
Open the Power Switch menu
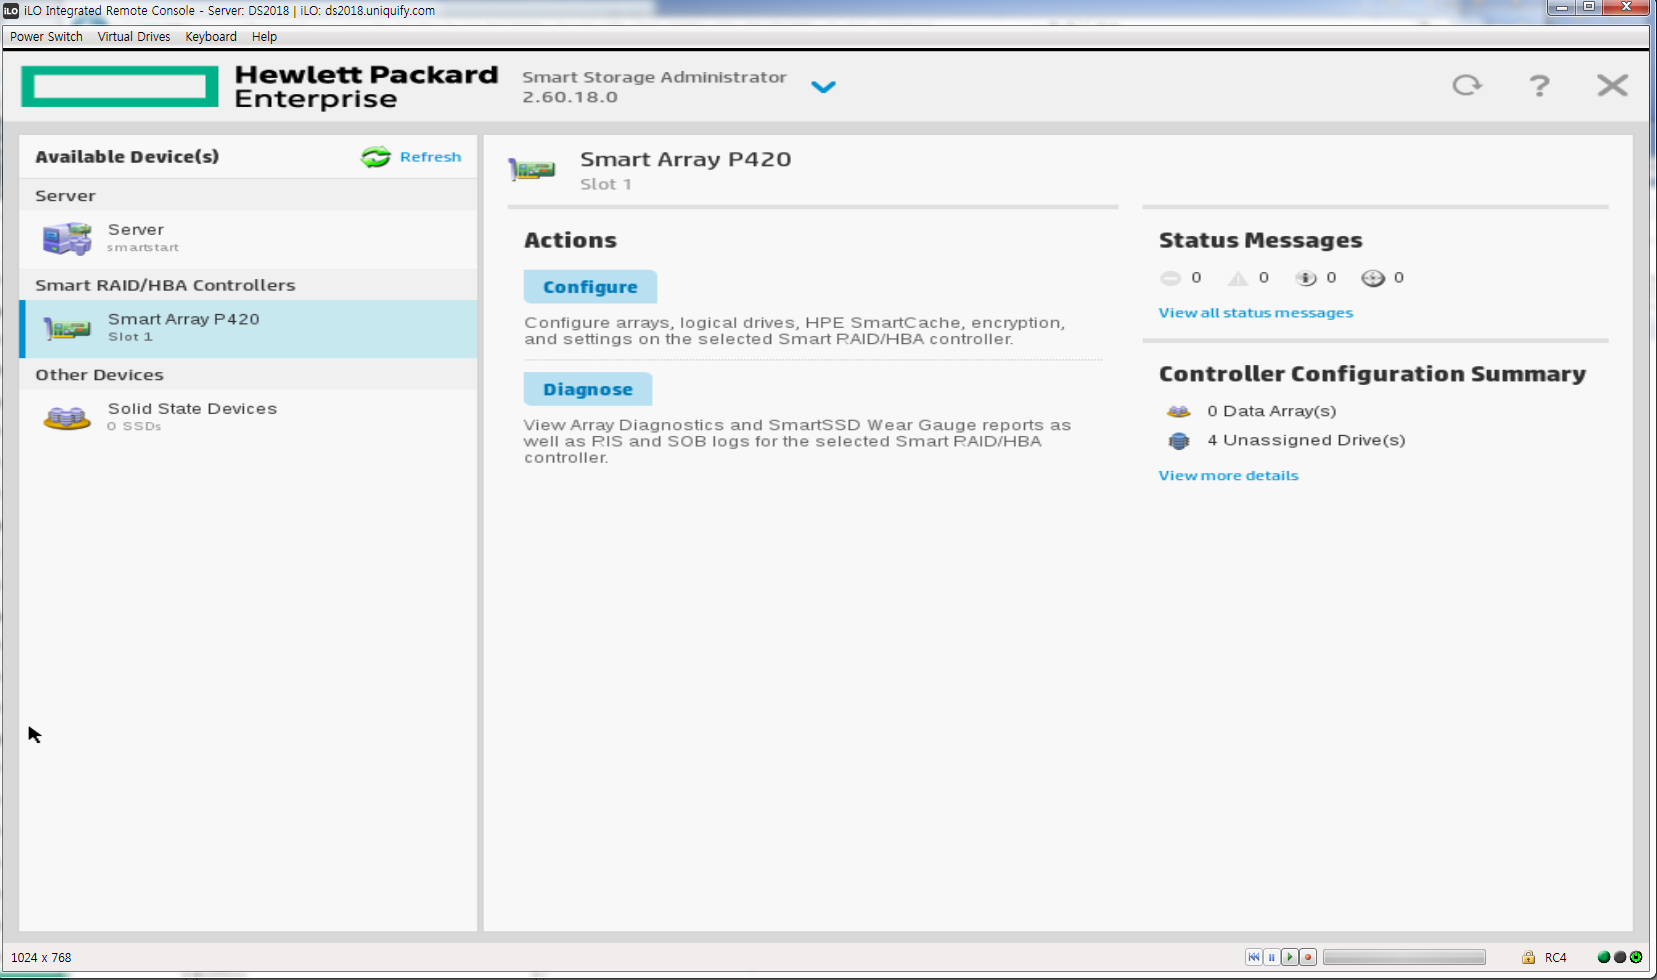pos(46,37)
